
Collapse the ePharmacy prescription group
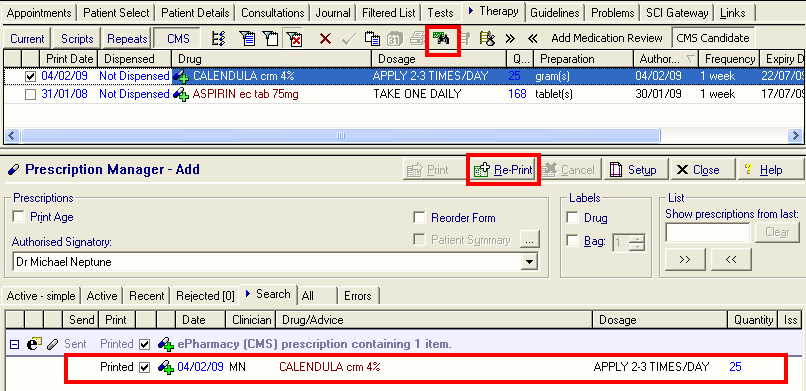point(15,344)
